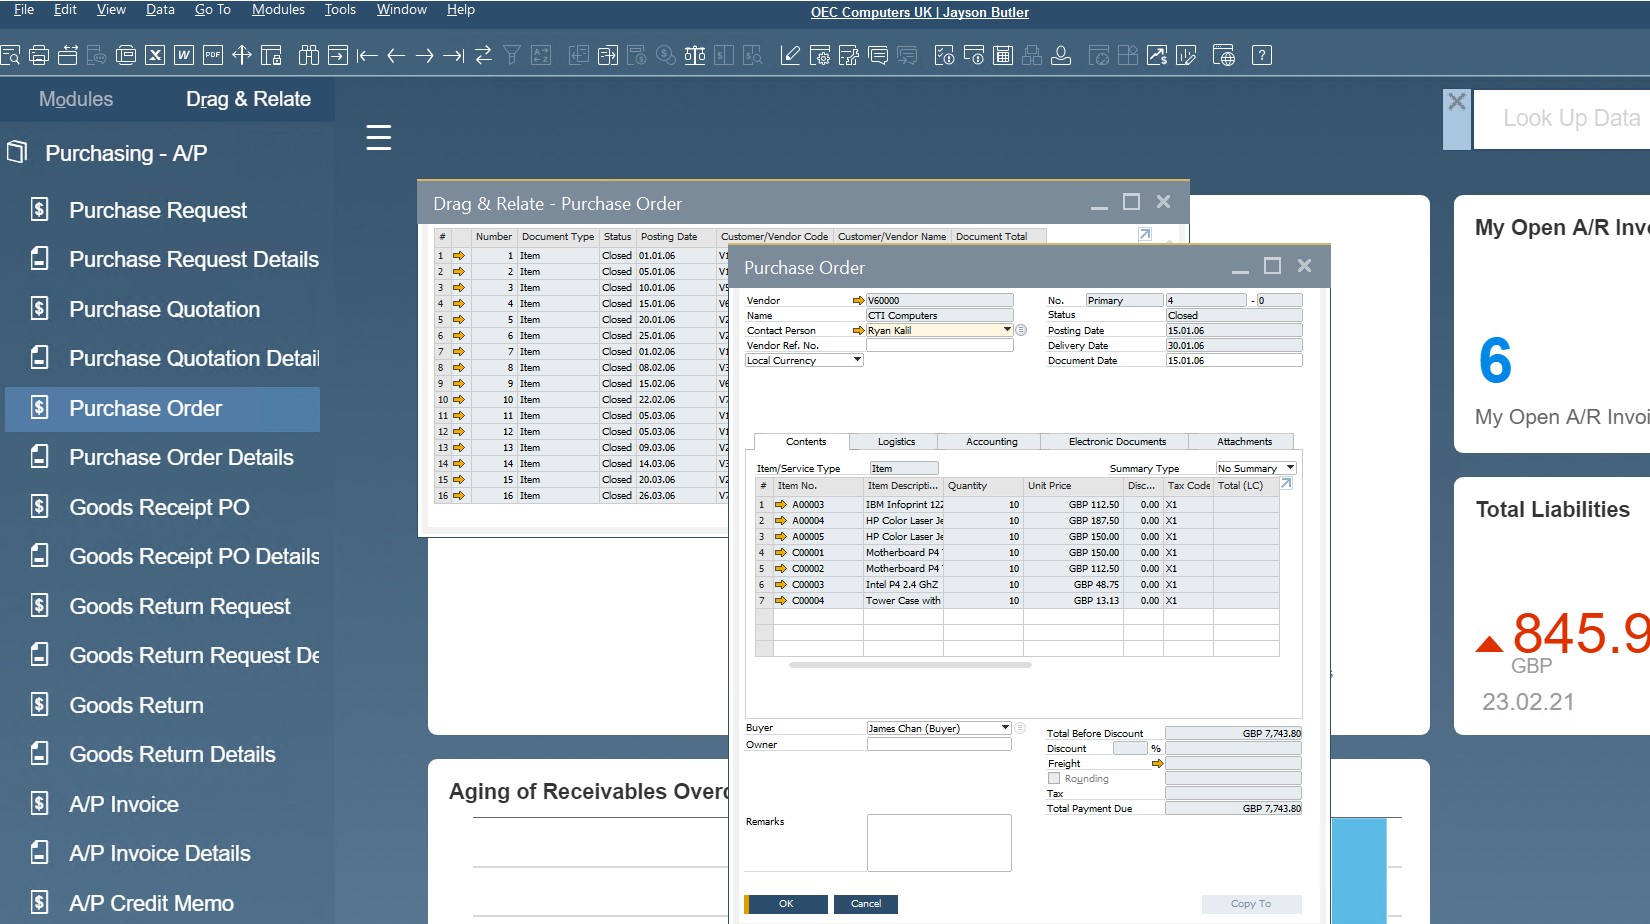Image resolution: width=1650 pixels, height=924 pixels.
Task: Click the binoculars Find icon
Action: tap(307, 55)
